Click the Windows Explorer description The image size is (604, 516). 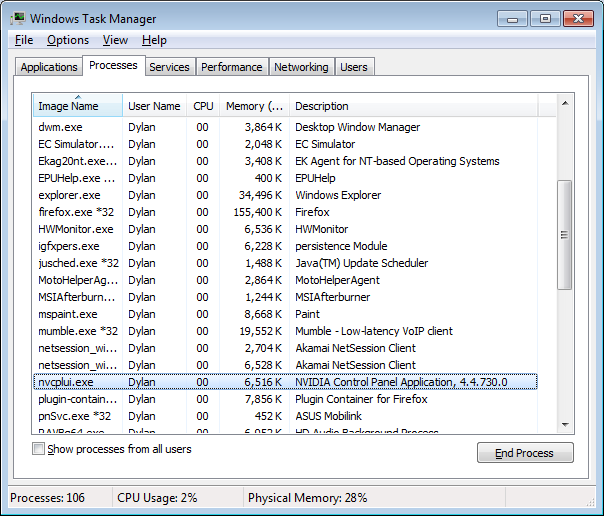coord(338,195)
